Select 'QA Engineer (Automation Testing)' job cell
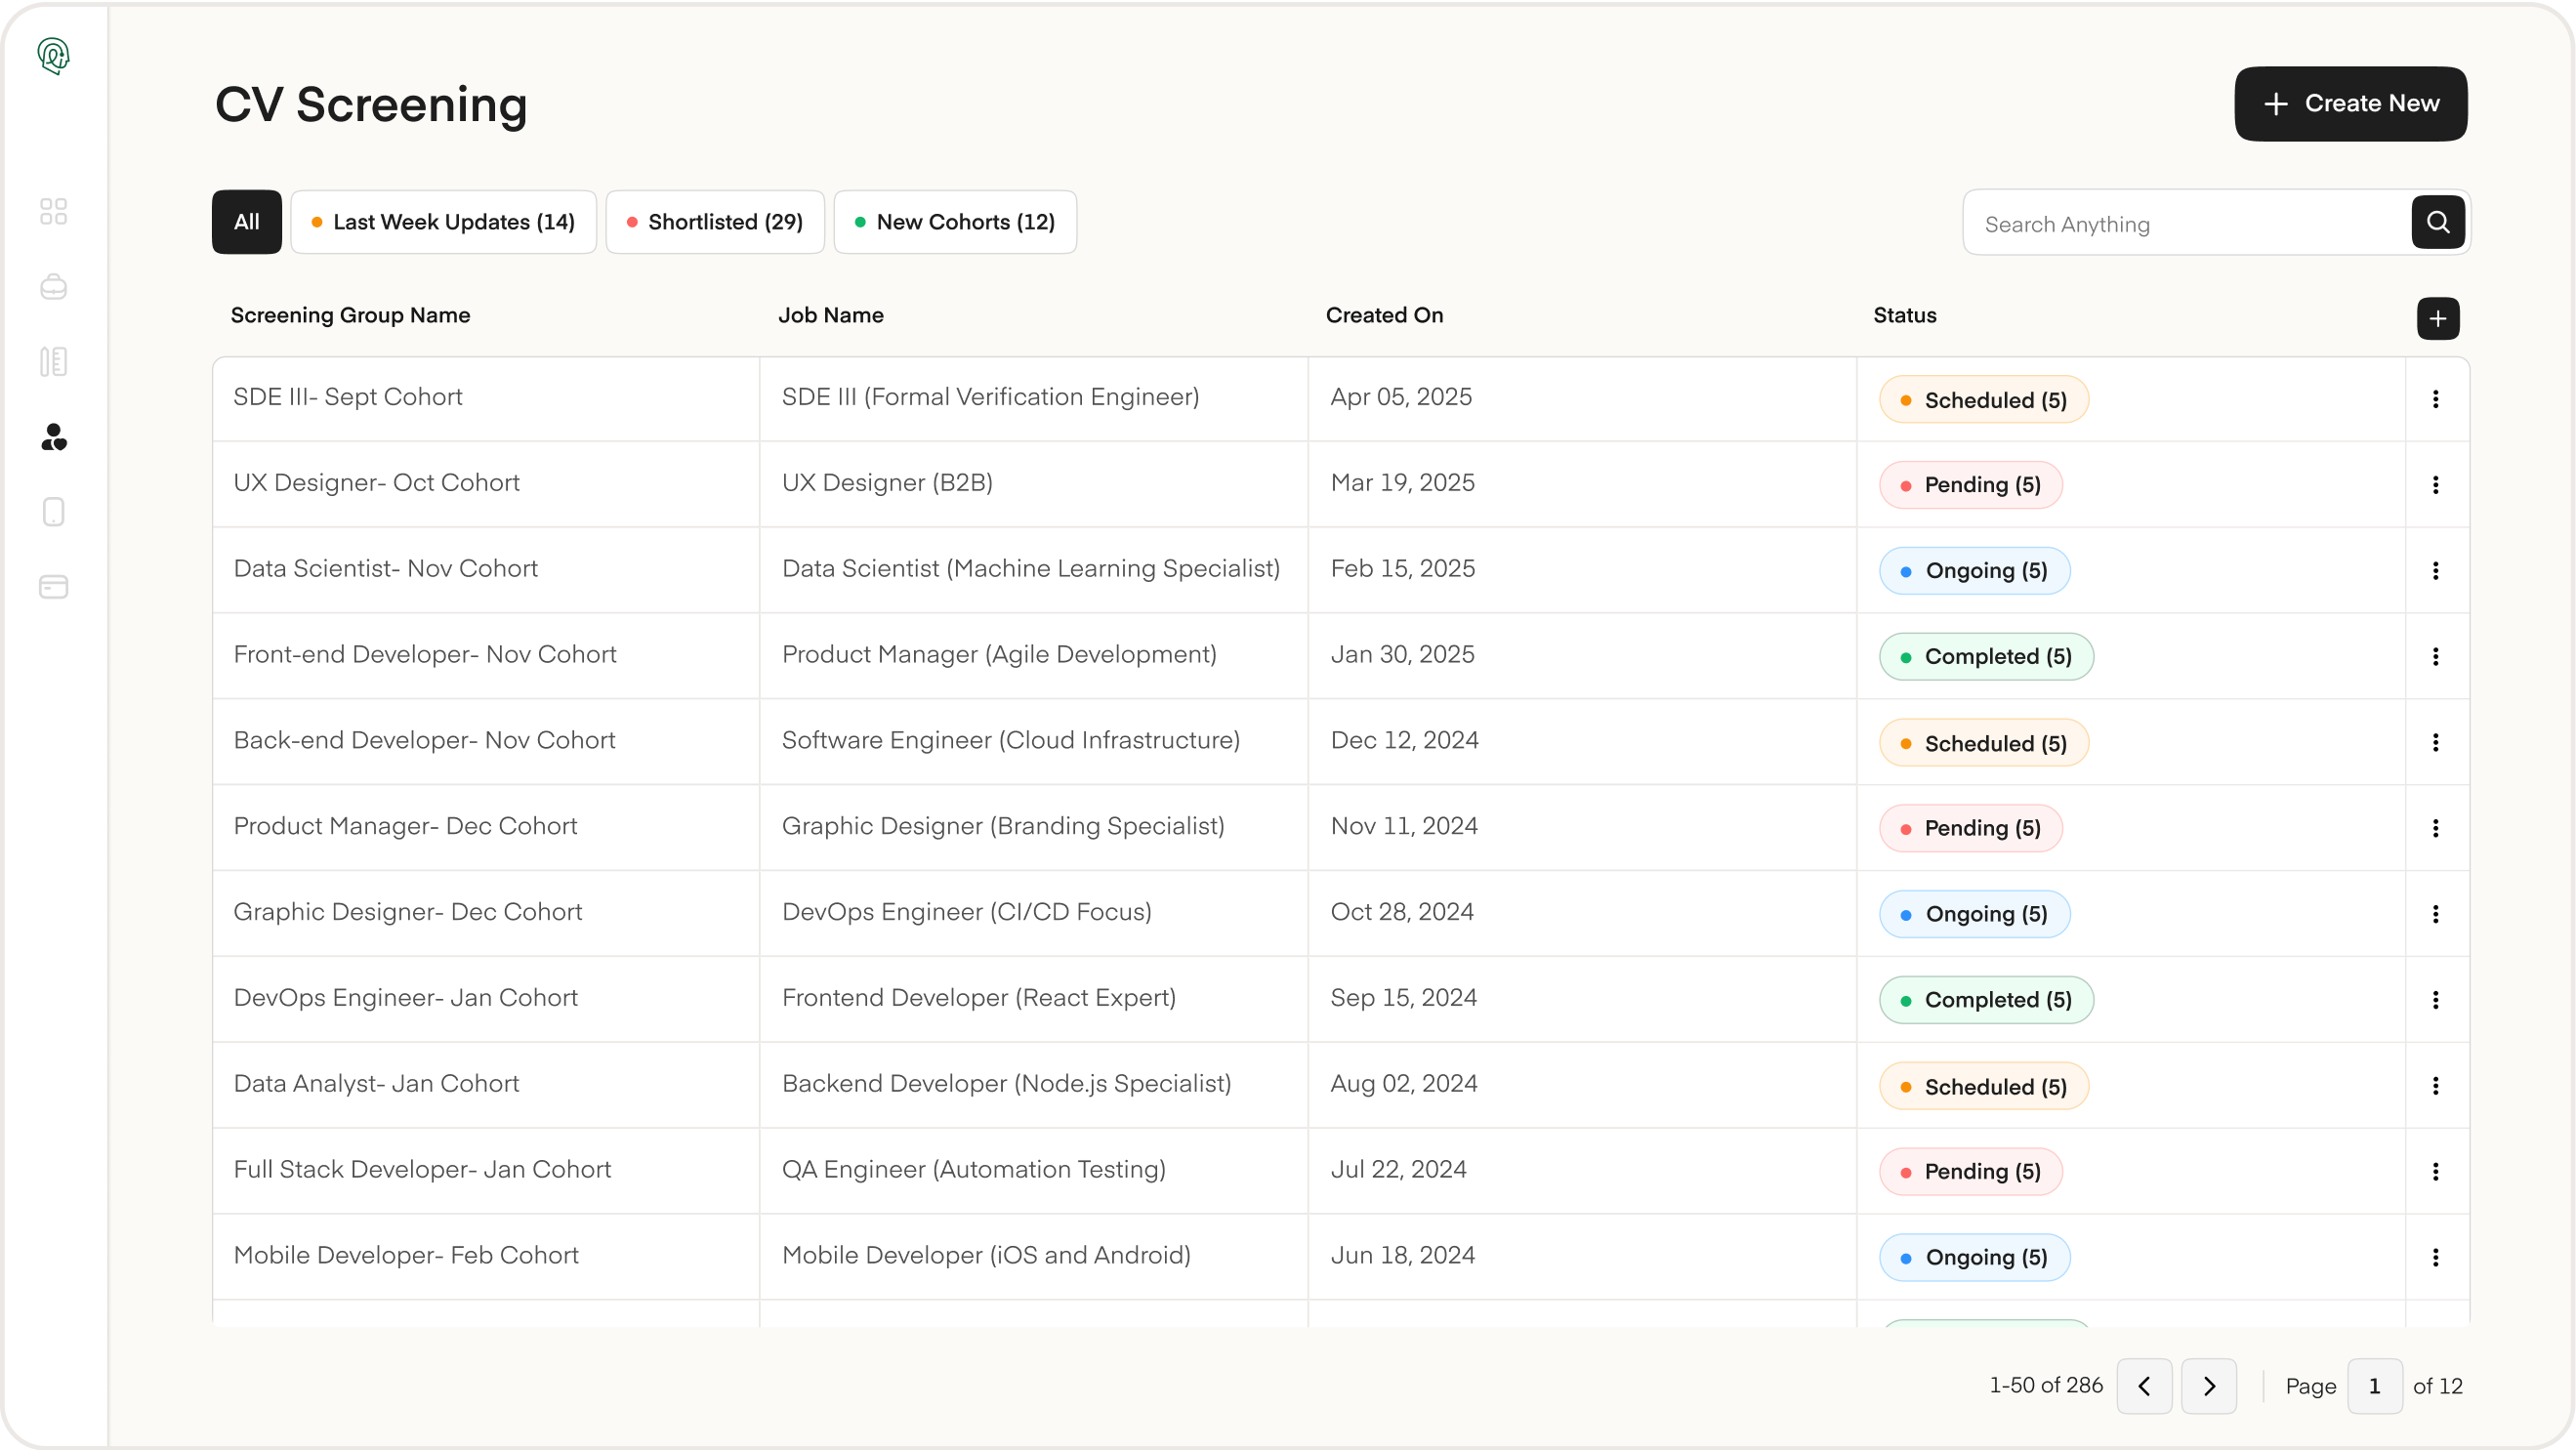 [974, 1170]
